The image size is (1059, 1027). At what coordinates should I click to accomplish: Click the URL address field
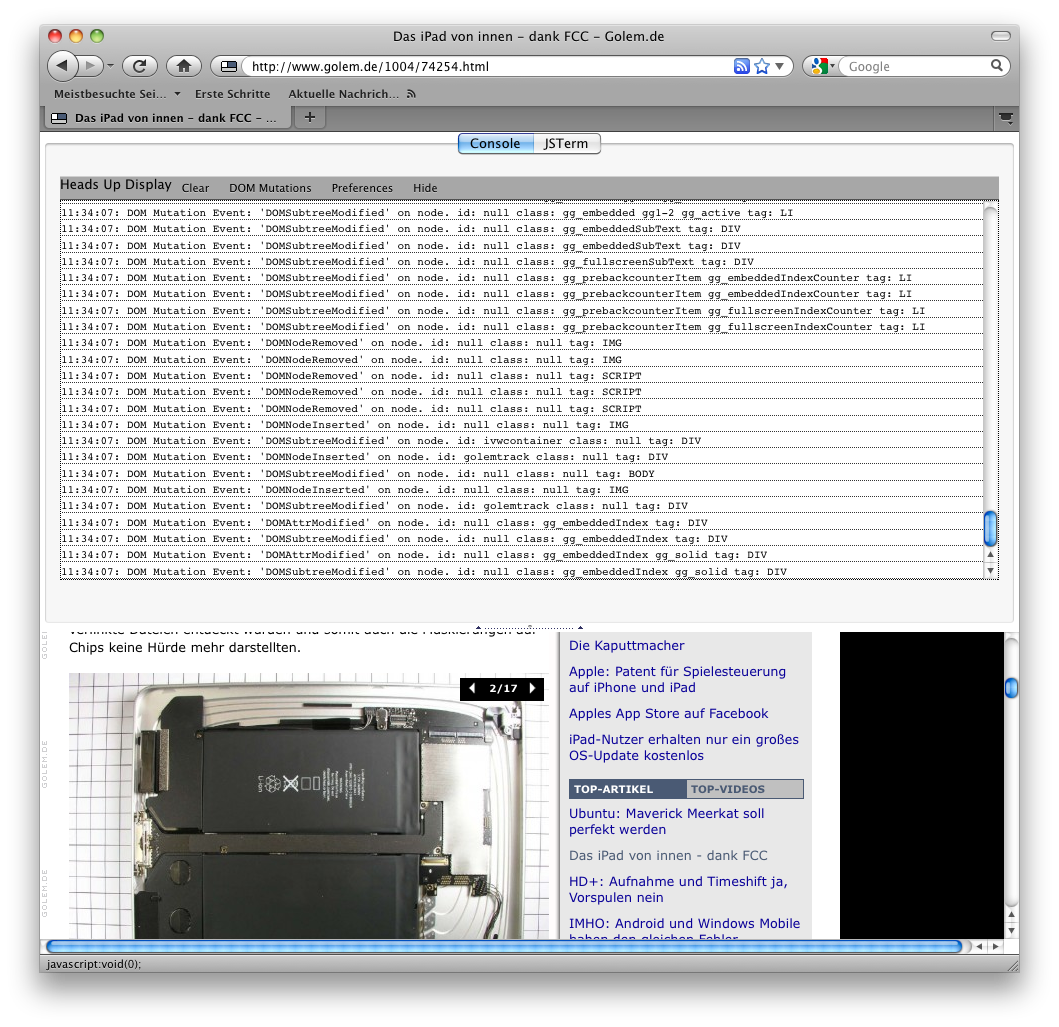click(488, 66)
